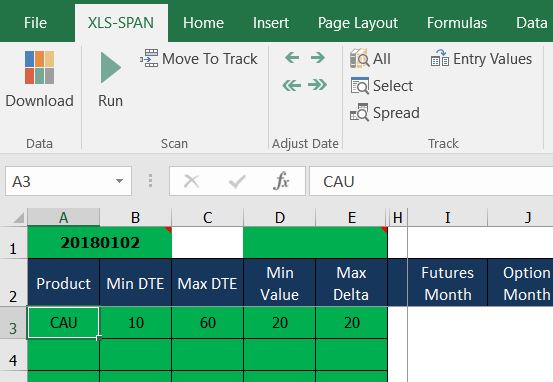The image size is (553, 382).
Task: Click single left arrow in Adjust Date
Action: (292, 57)
